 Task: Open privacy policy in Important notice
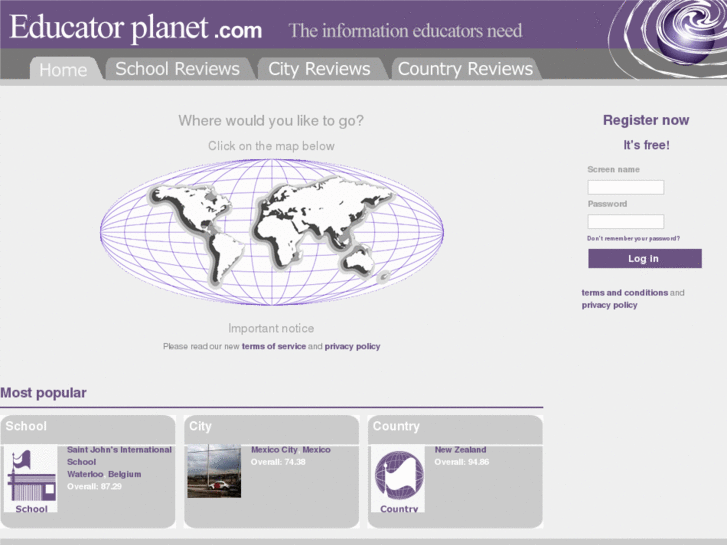point(352,346)
